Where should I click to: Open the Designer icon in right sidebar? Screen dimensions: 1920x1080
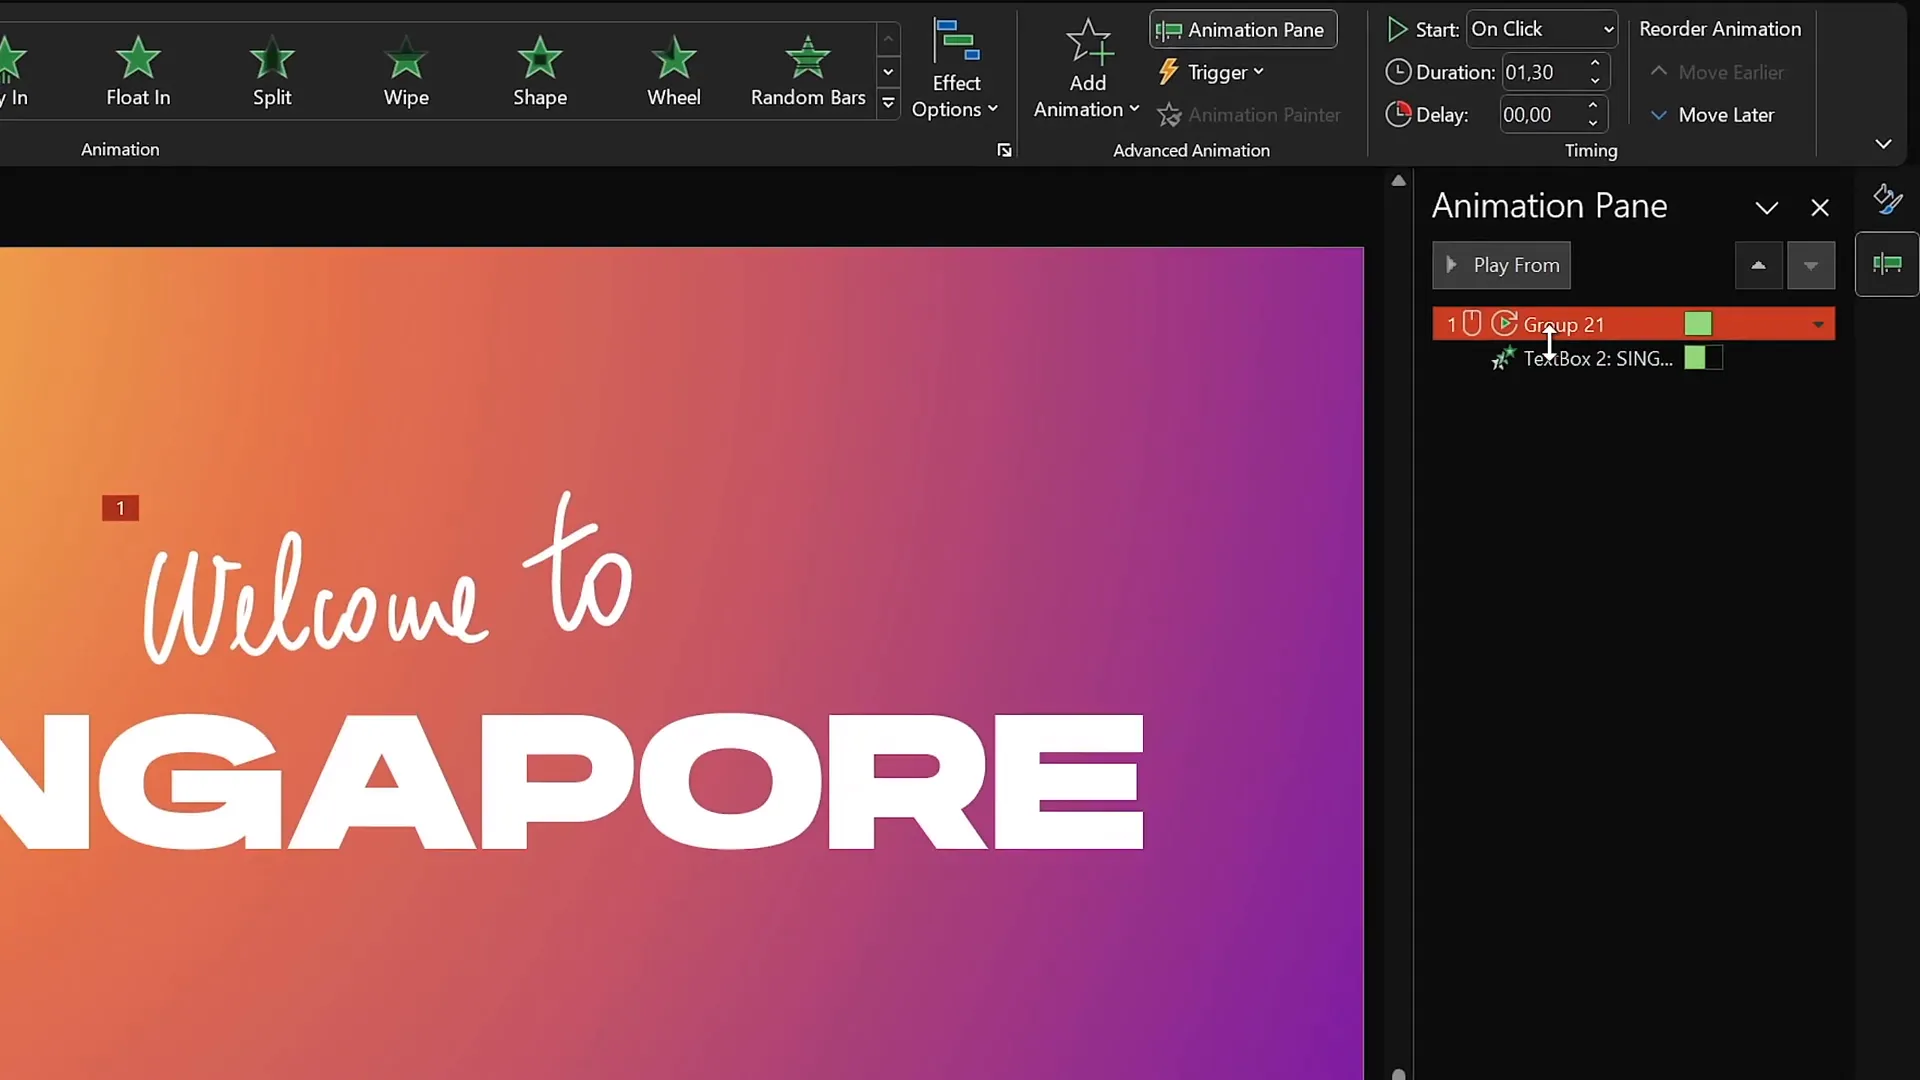tap(1887, 200)
